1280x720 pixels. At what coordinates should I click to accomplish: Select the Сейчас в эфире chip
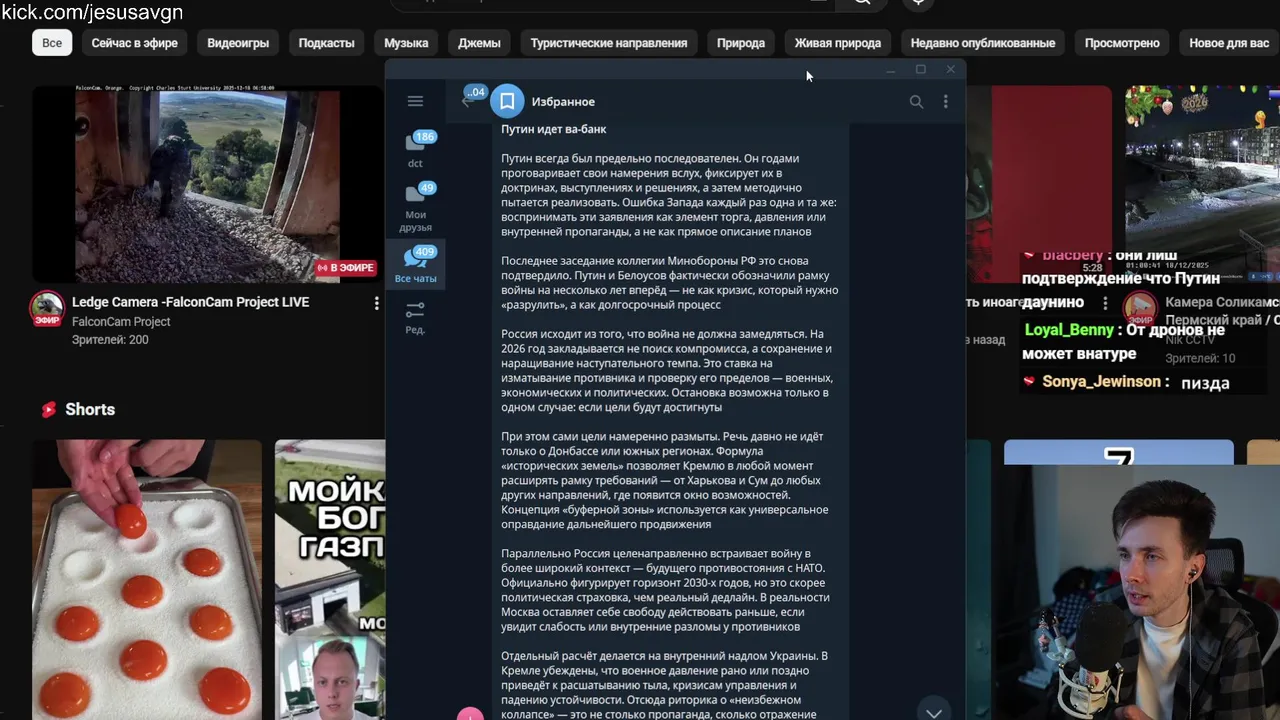pos(135,43)
